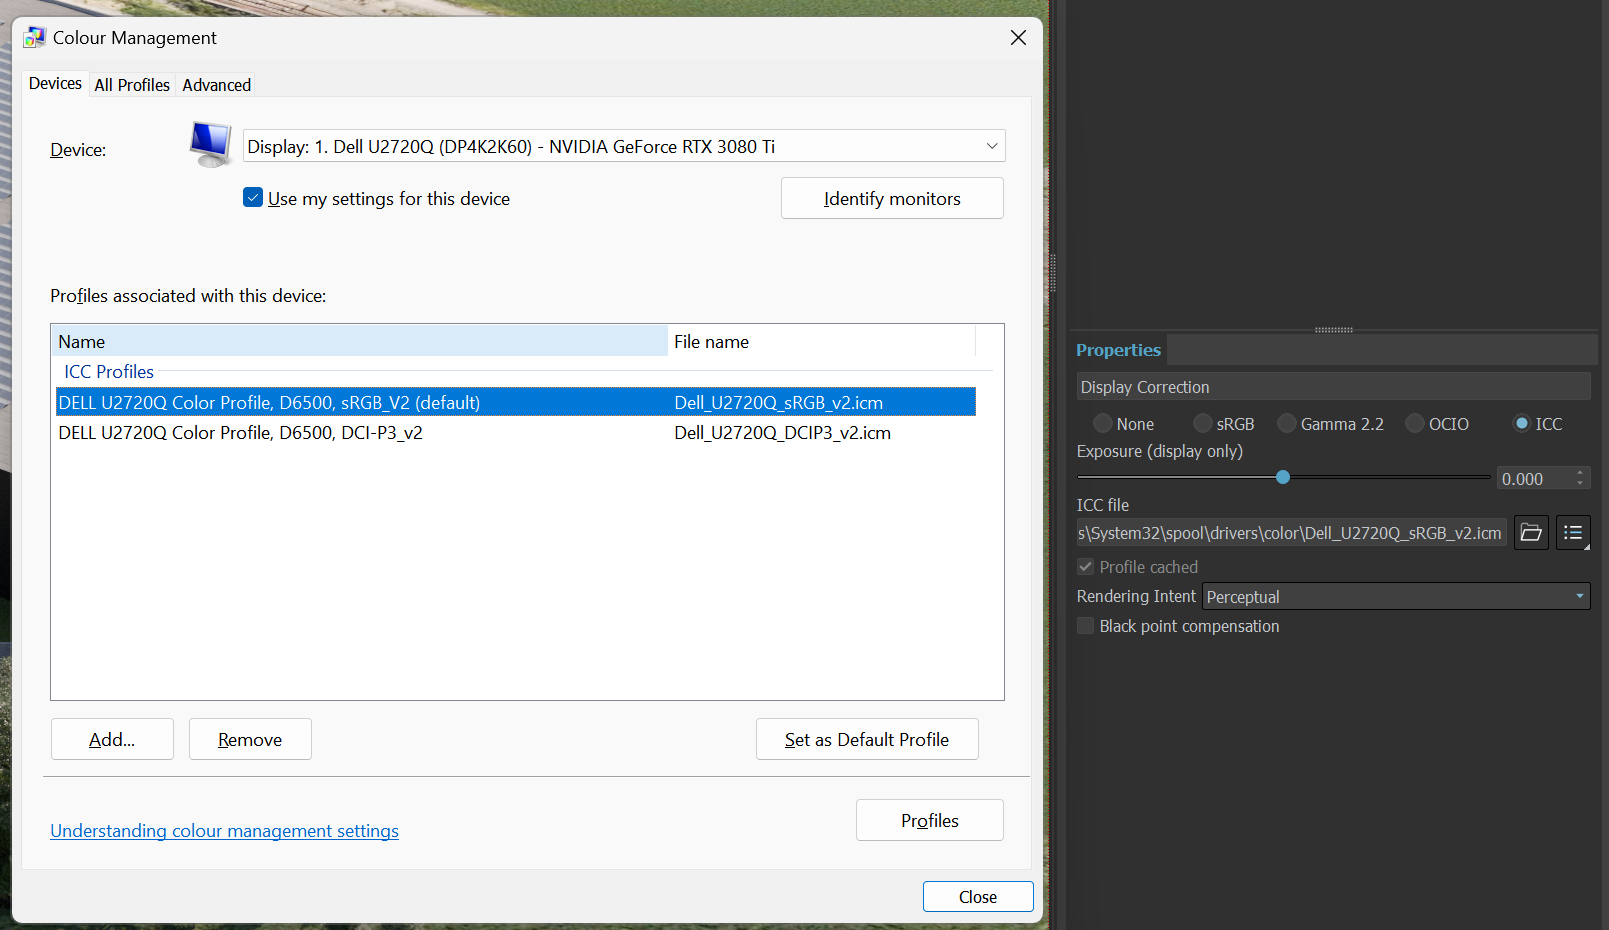Click the Exposure slider handle
The width and height of the screenshot is (1609, 930).
[1283, 477]
